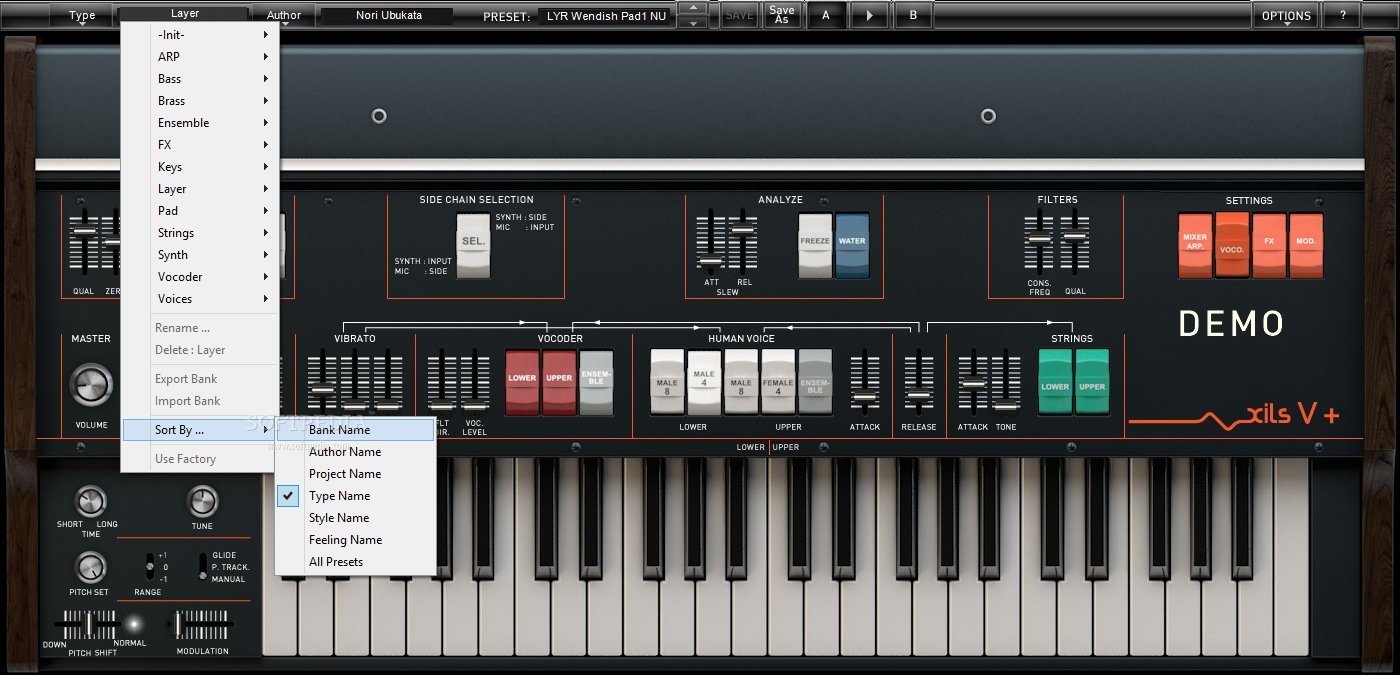Click the PITCH SET knob
Image resolution: width=1400 pixels, height=675 pixels.
pyautogui.click(x=90, y=567)
